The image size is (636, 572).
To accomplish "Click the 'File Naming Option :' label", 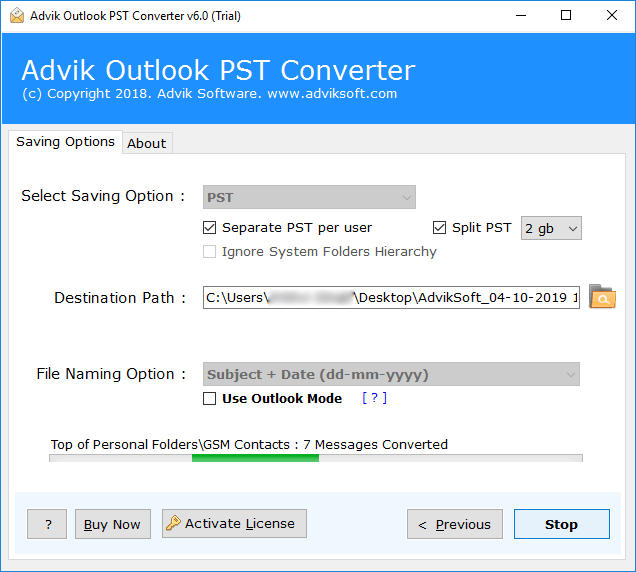I will click(x=111, y=374).
